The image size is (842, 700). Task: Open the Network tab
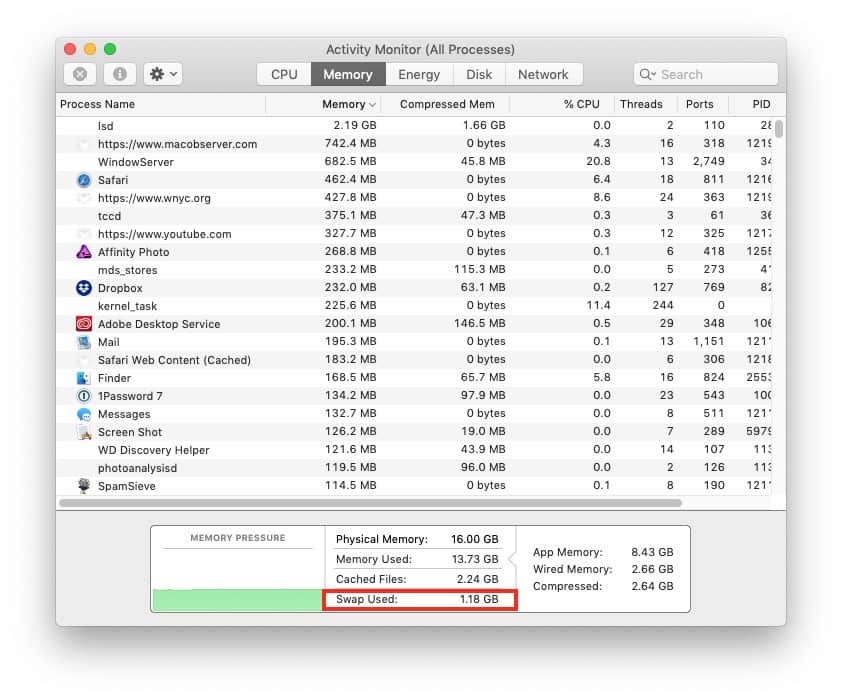pos(543,74)
